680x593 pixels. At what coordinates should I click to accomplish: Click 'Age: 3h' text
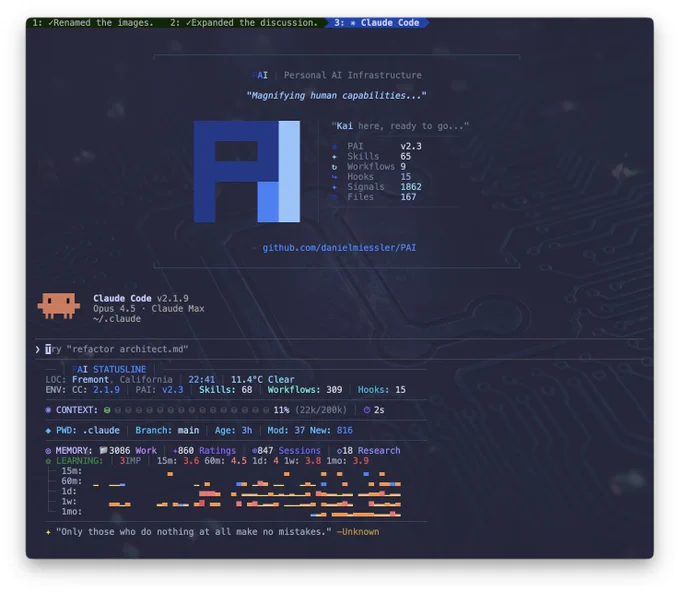(233, 430)
